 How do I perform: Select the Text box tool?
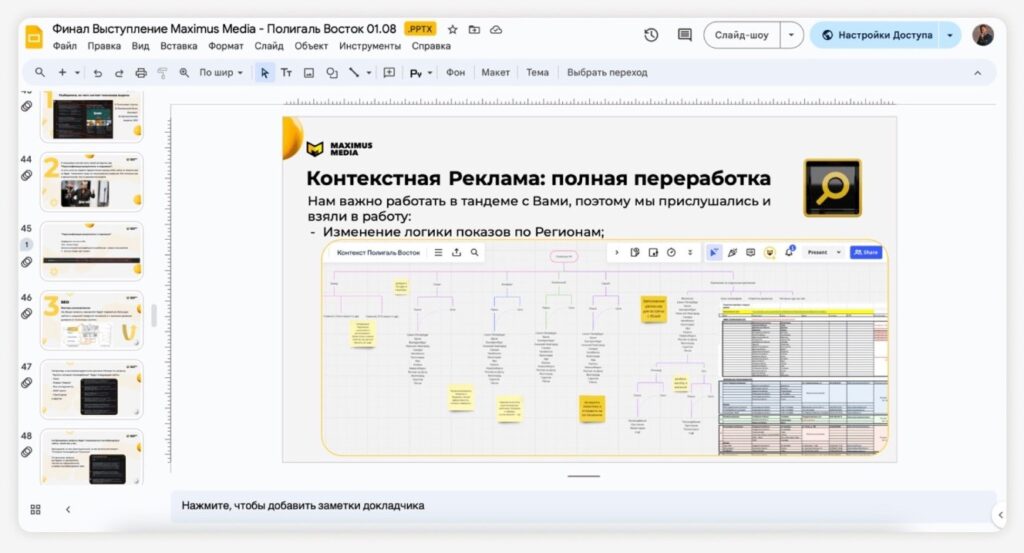(286, 72)
